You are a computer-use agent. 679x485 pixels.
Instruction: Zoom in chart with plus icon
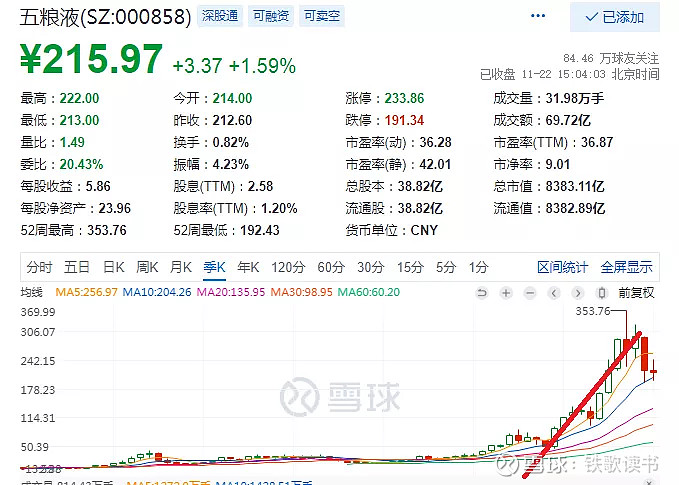point(505,293)
